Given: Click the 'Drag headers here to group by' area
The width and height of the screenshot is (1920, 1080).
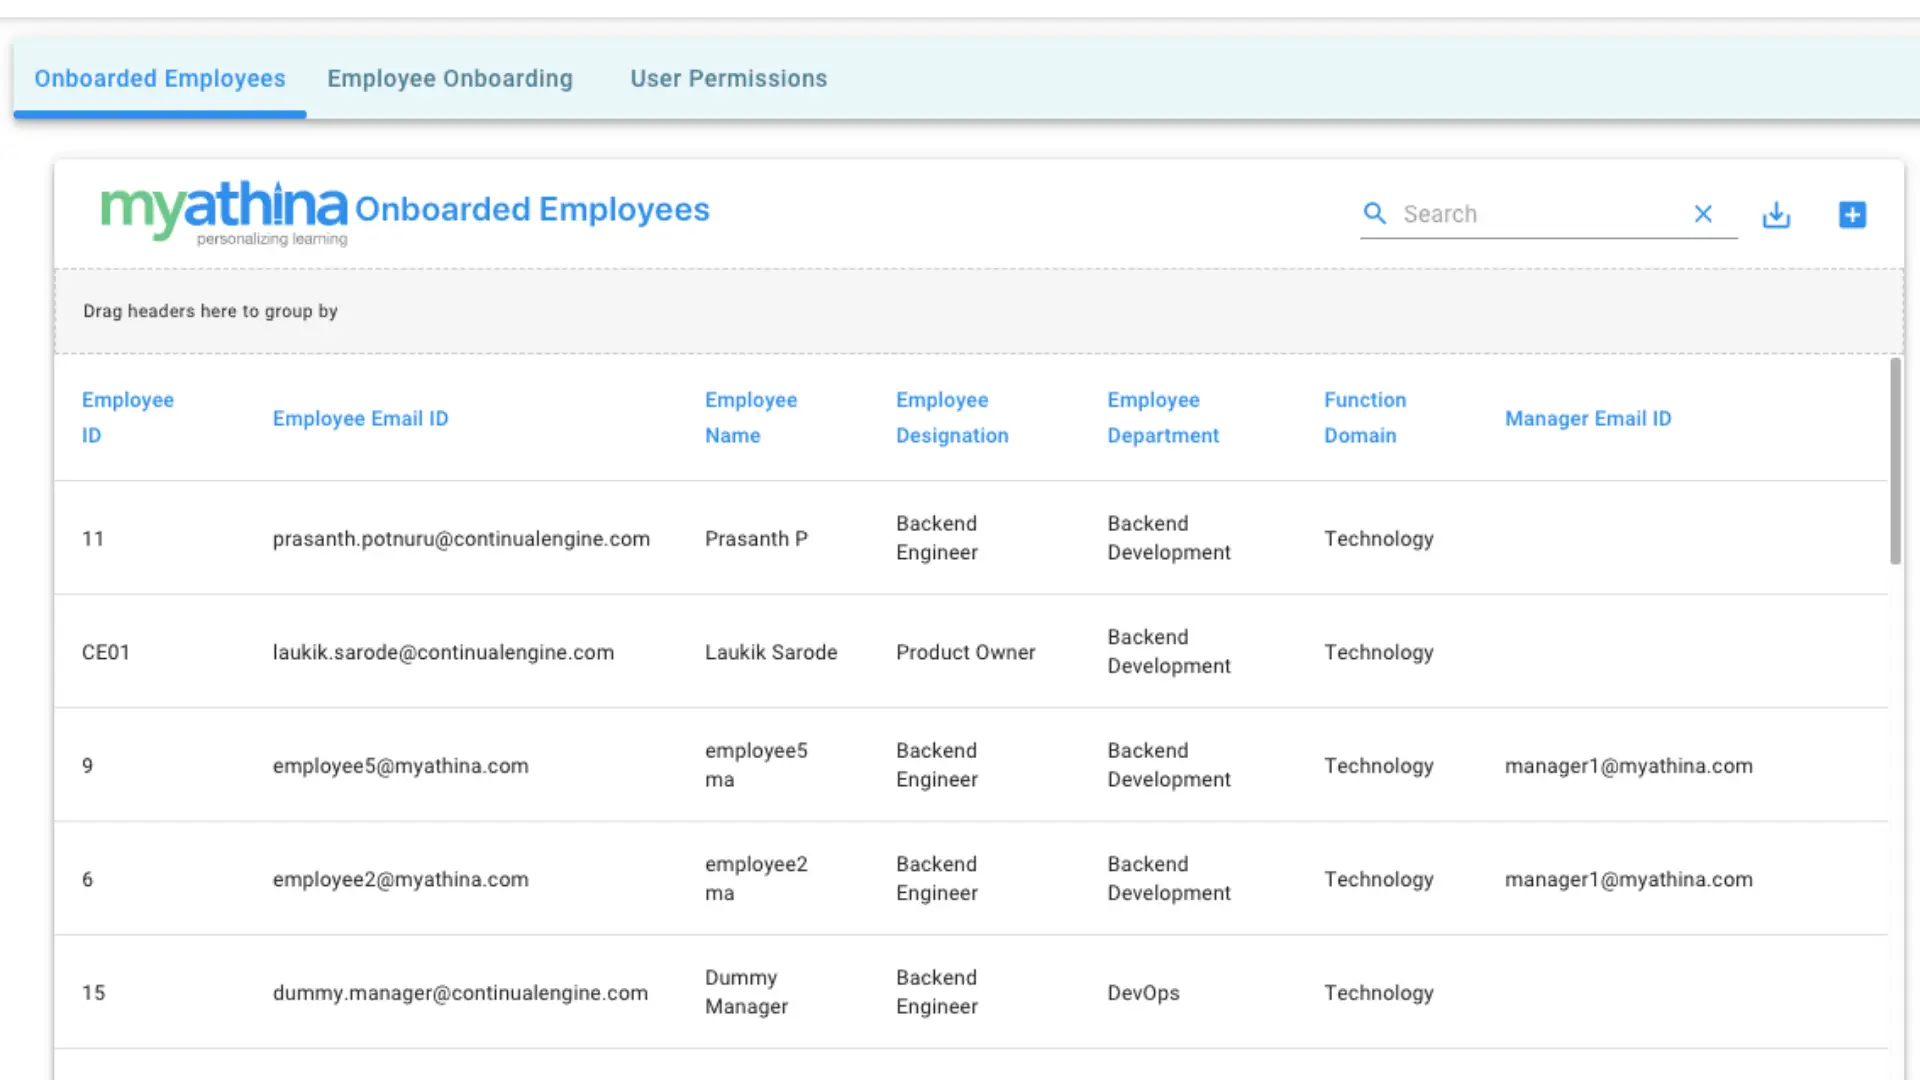Looking at the screenshot, I should point(978,311).
